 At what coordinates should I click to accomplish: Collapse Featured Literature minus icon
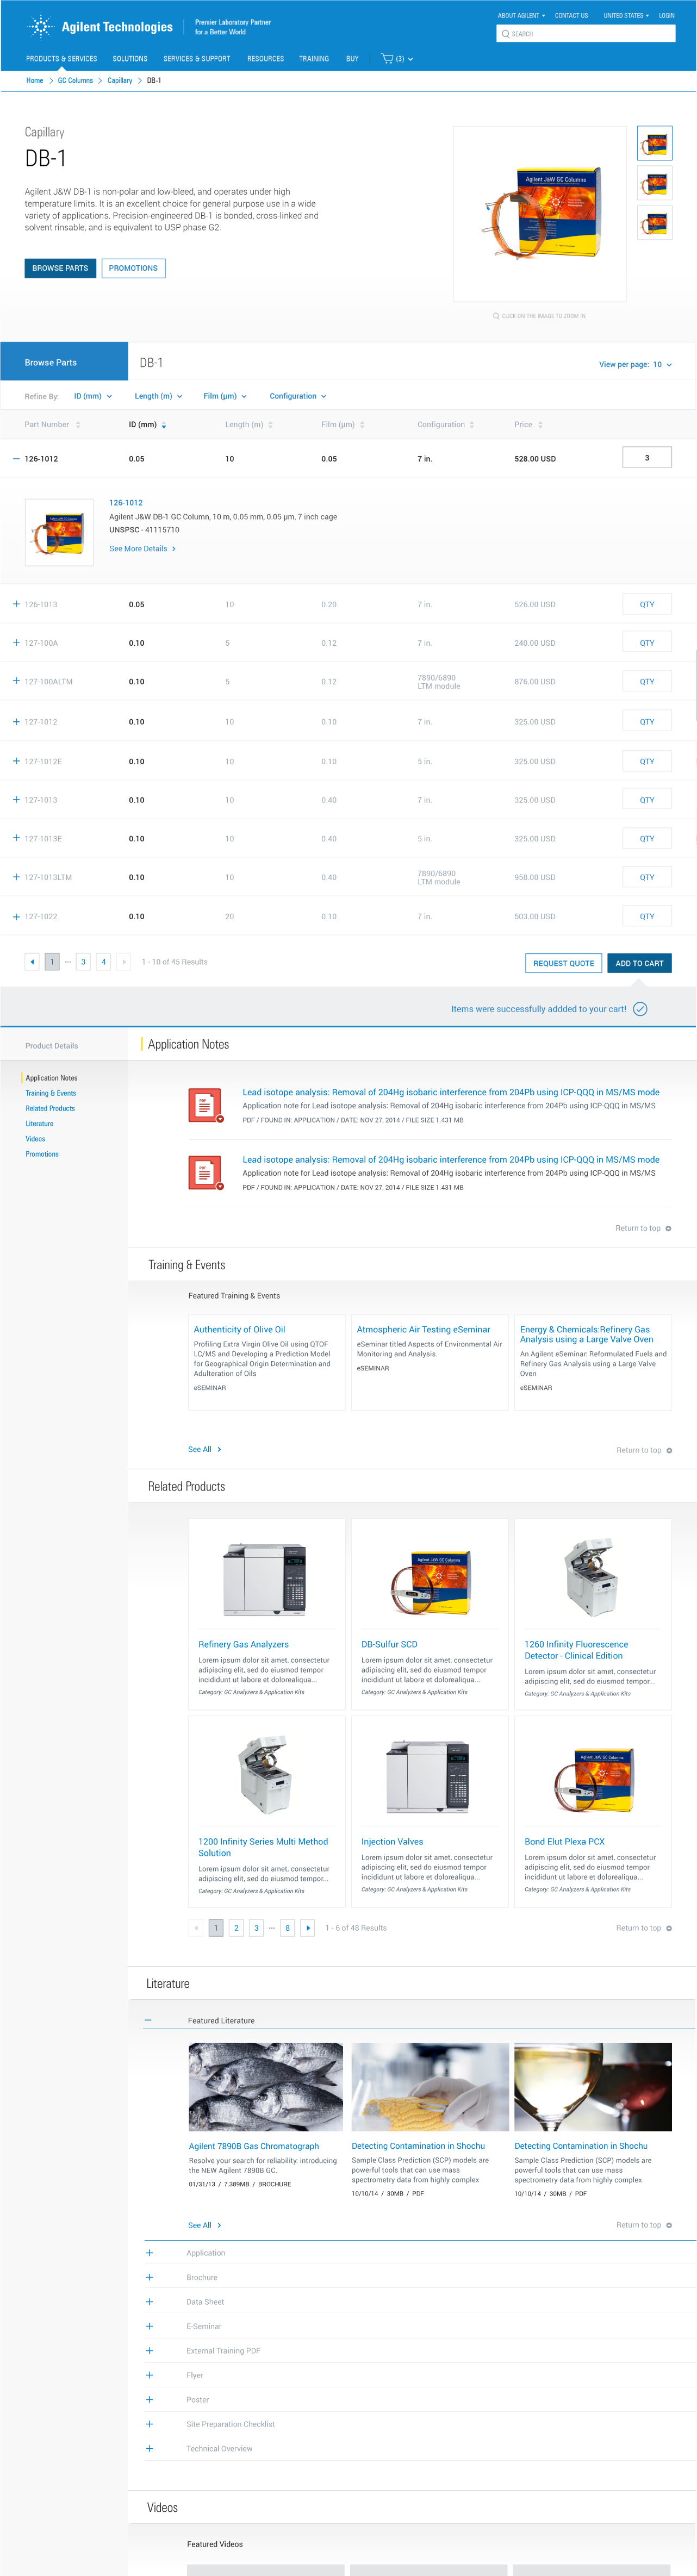(x=148, y=2020)
